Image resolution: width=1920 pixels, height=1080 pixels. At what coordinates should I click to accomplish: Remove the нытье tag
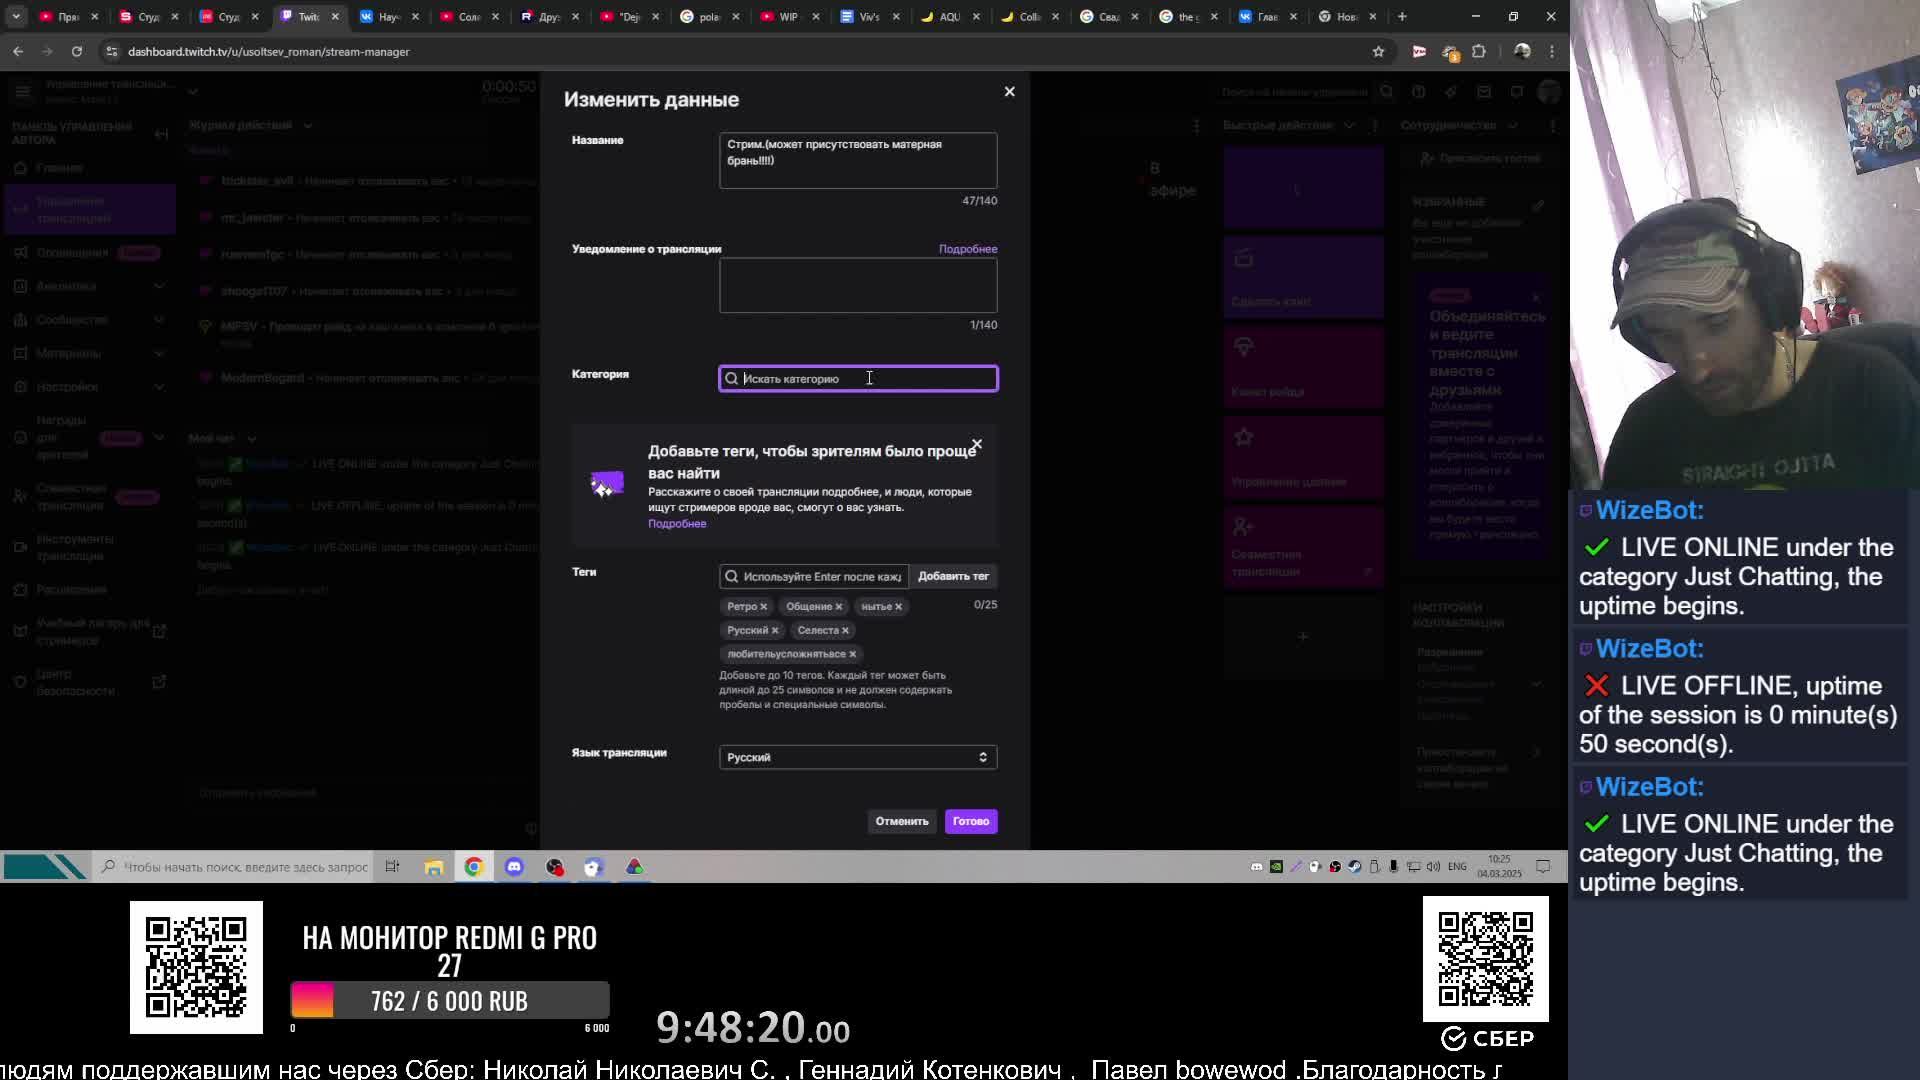pos(898,607)
